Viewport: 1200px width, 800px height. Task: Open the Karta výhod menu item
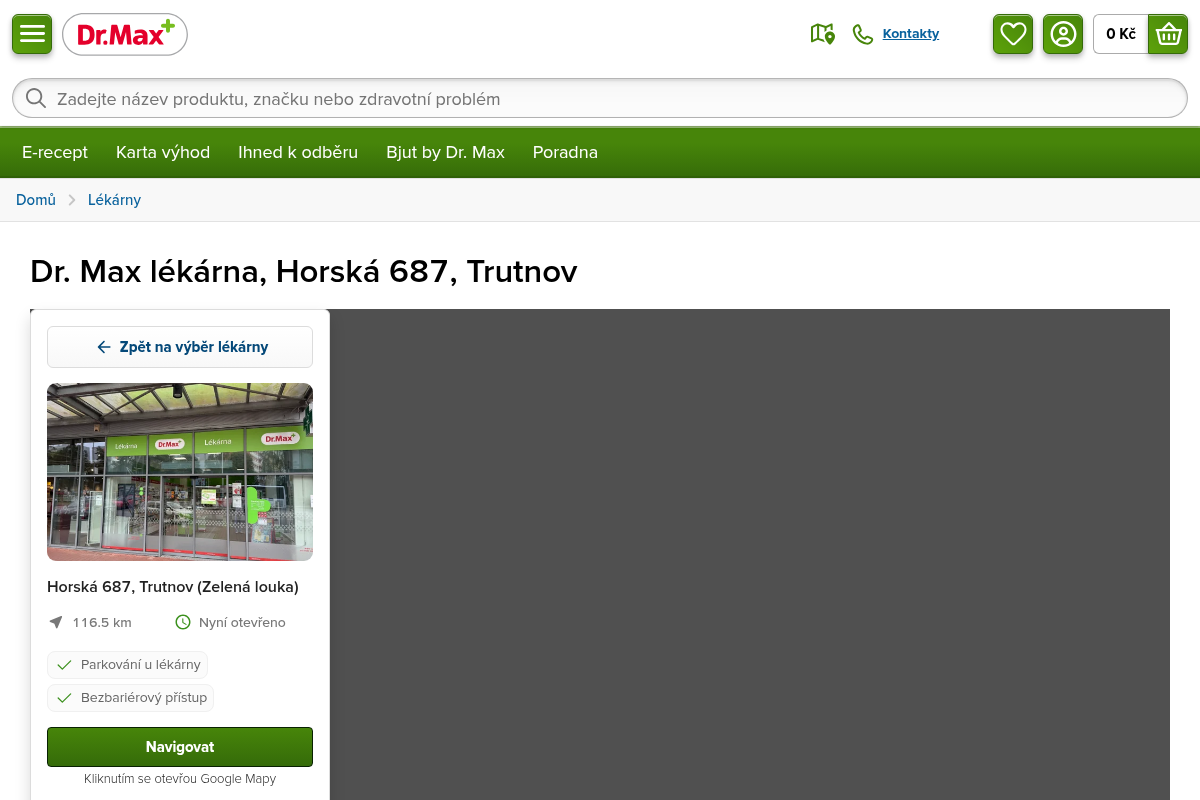(x=163, y=152)
